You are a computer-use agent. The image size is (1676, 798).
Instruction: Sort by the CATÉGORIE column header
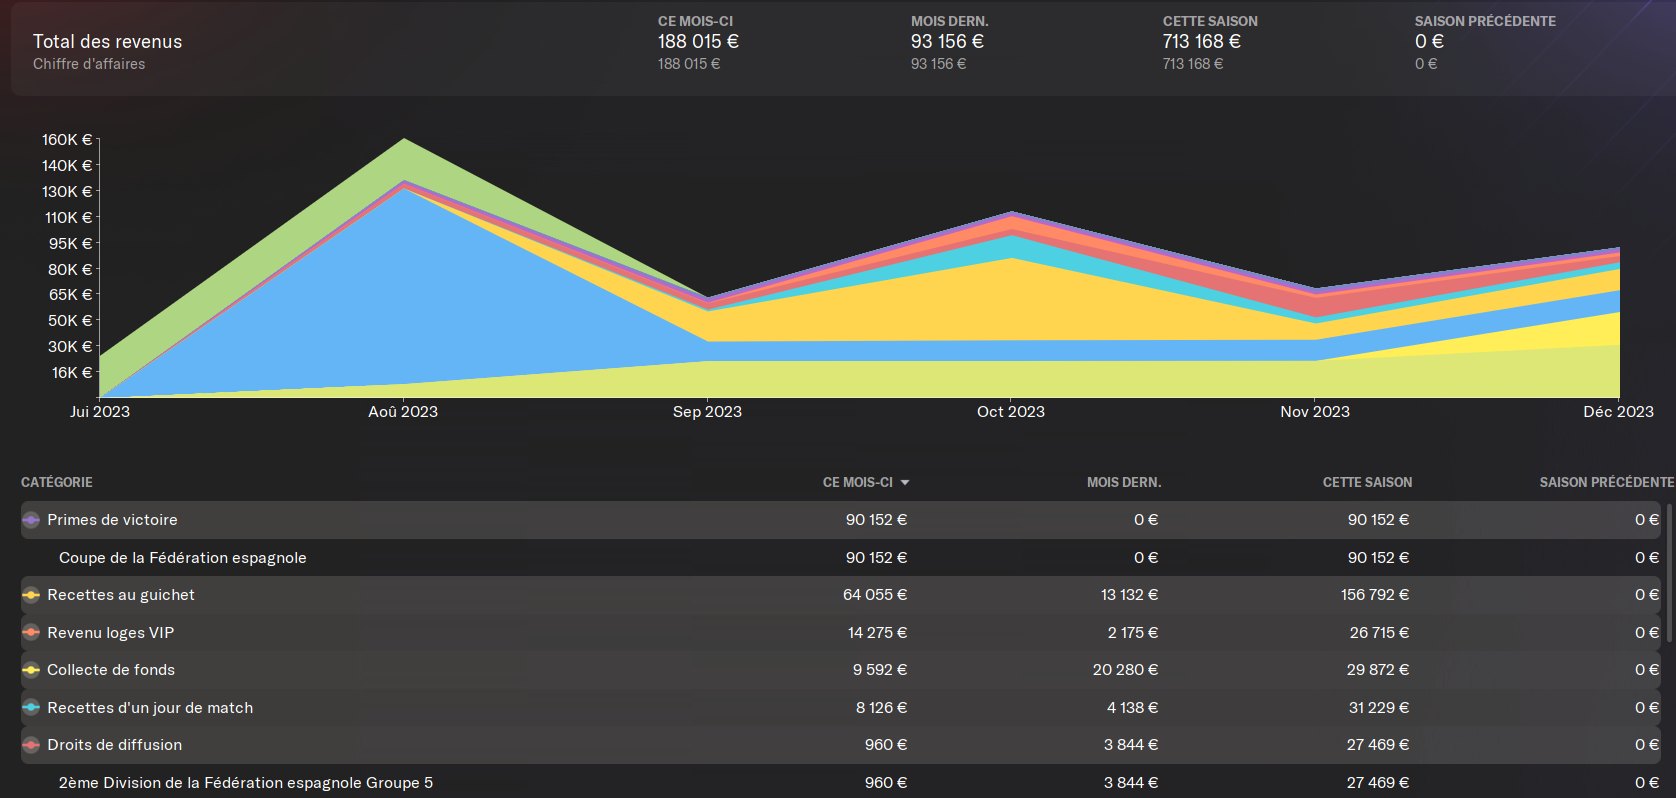coord(57,482)
